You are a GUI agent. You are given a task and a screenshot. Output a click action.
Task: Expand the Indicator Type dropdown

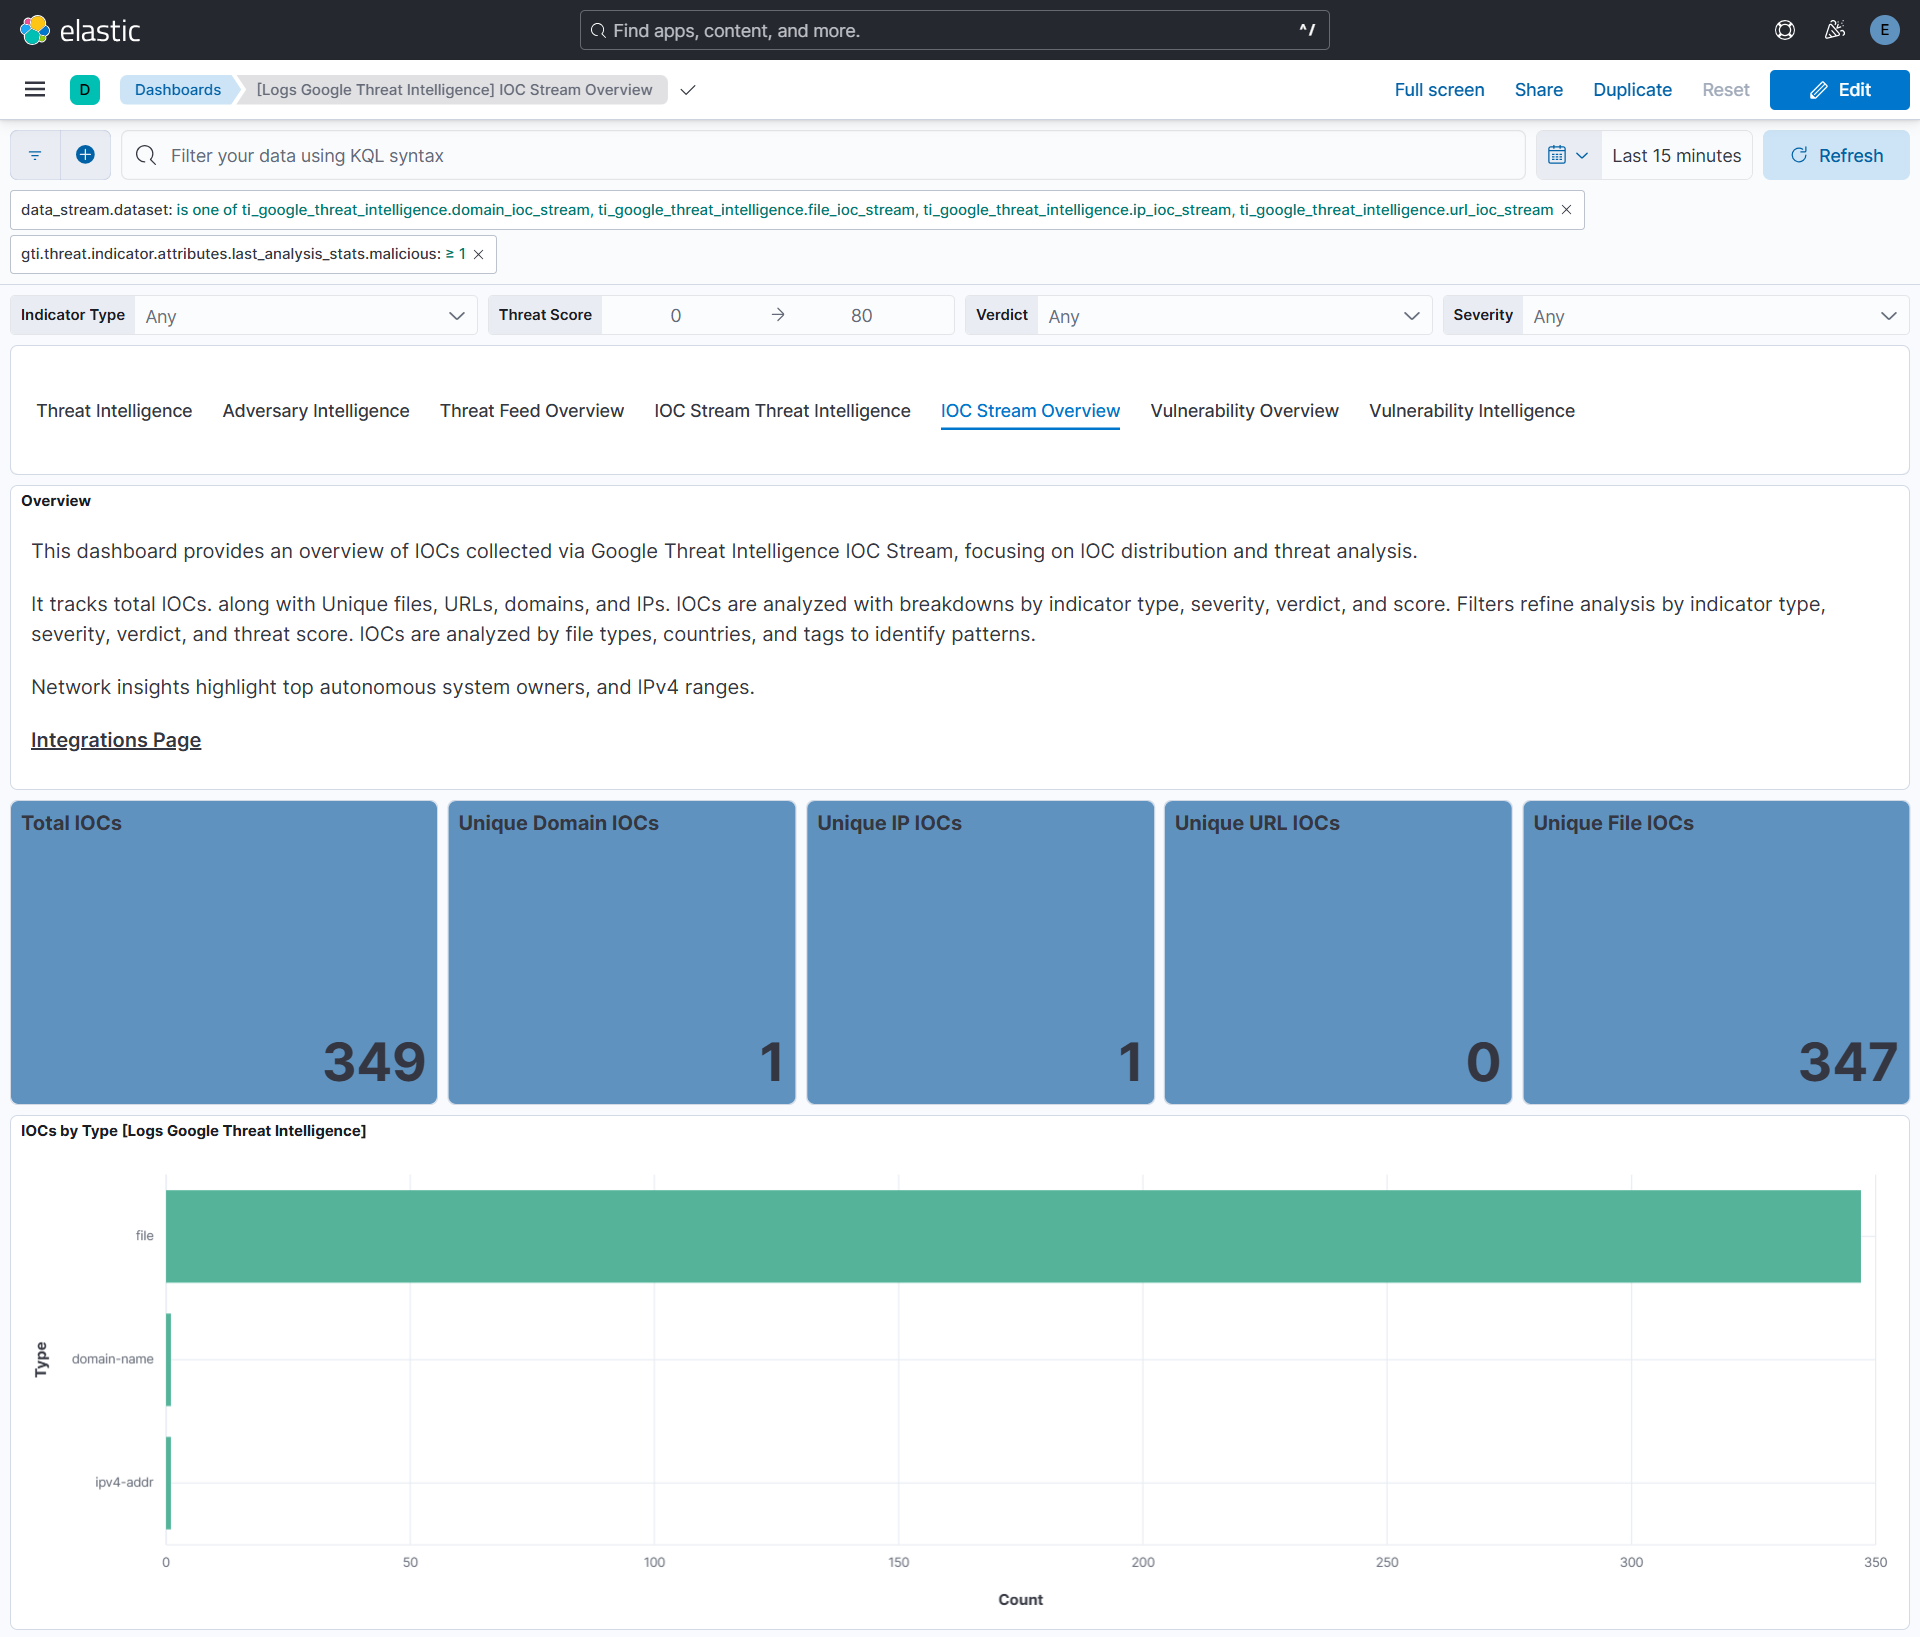(305, 316)
